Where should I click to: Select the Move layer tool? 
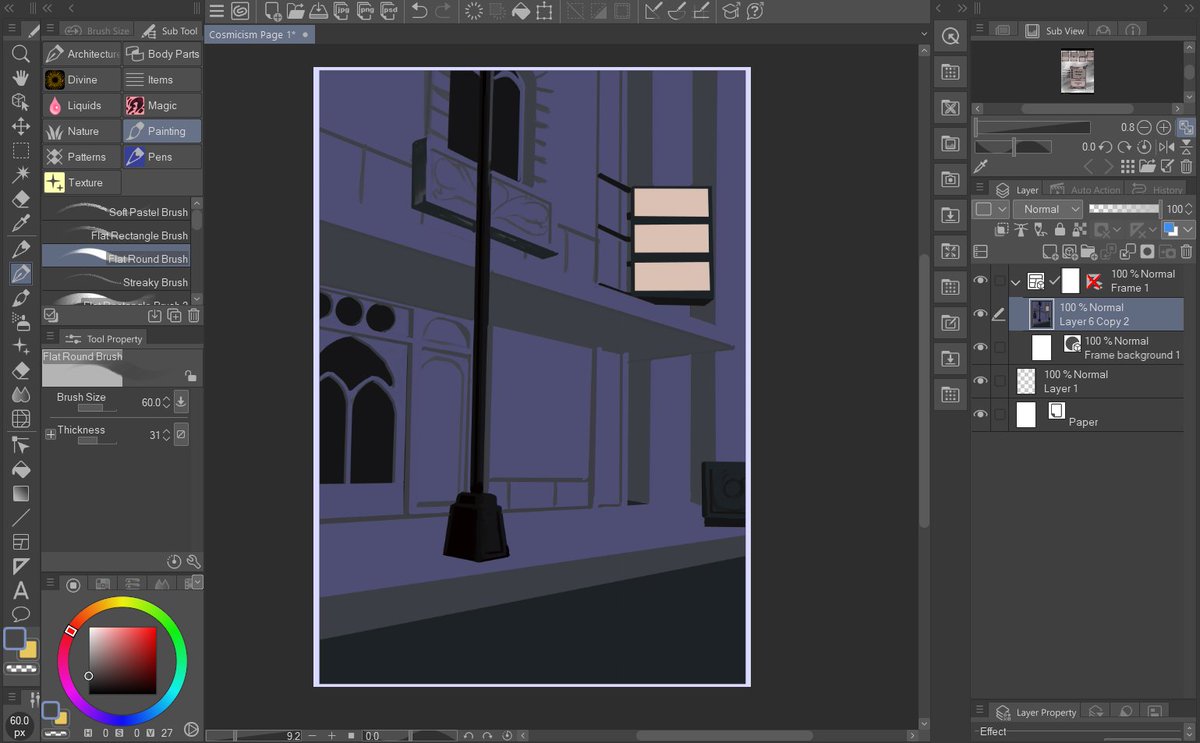(x=20, y=127)
